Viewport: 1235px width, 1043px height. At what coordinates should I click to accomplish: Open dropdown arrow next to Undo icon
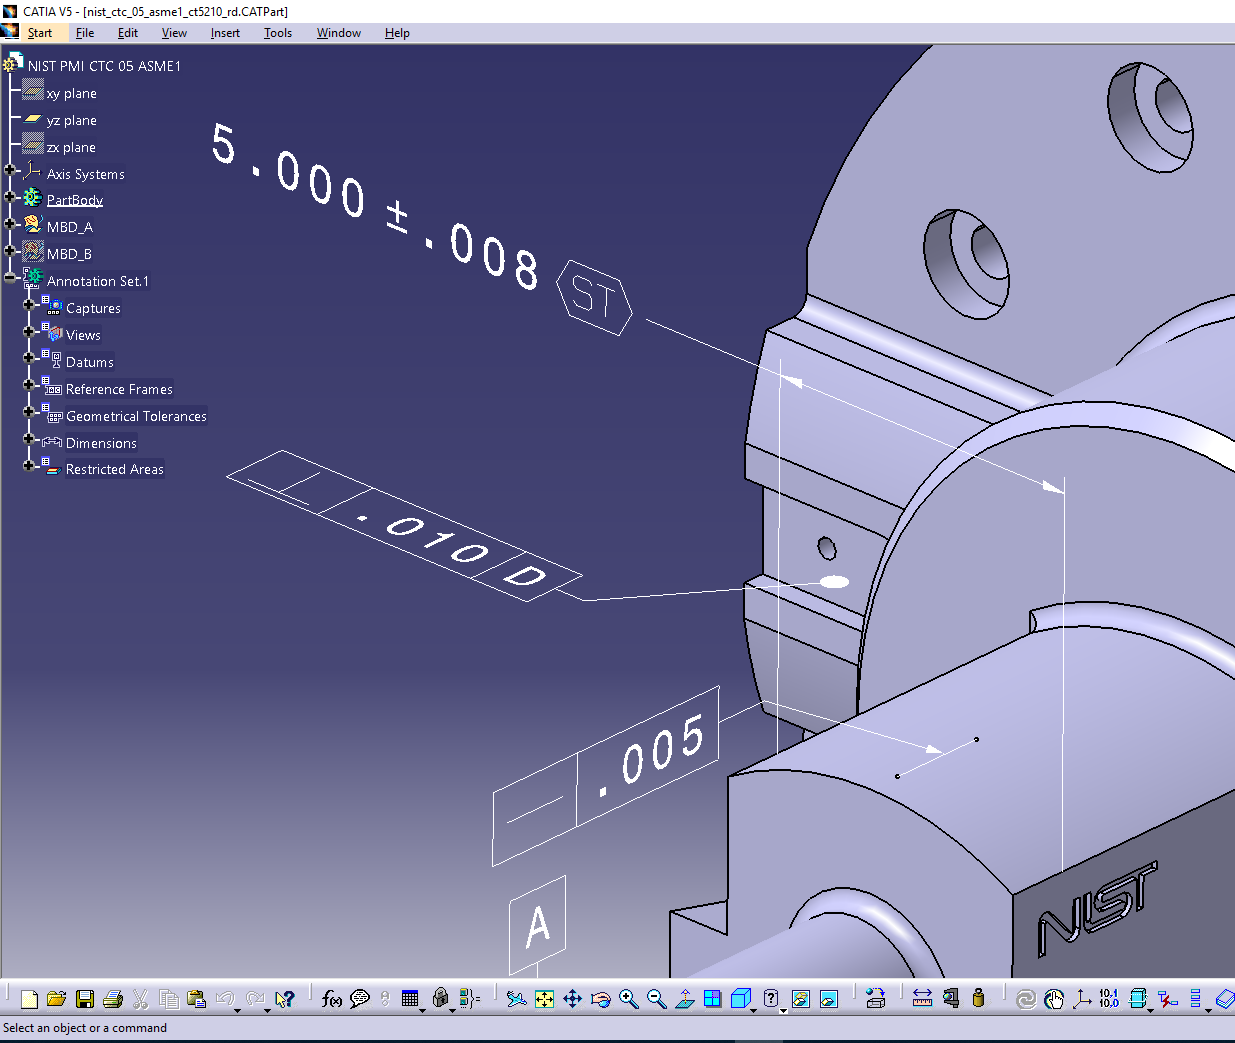238,1010
